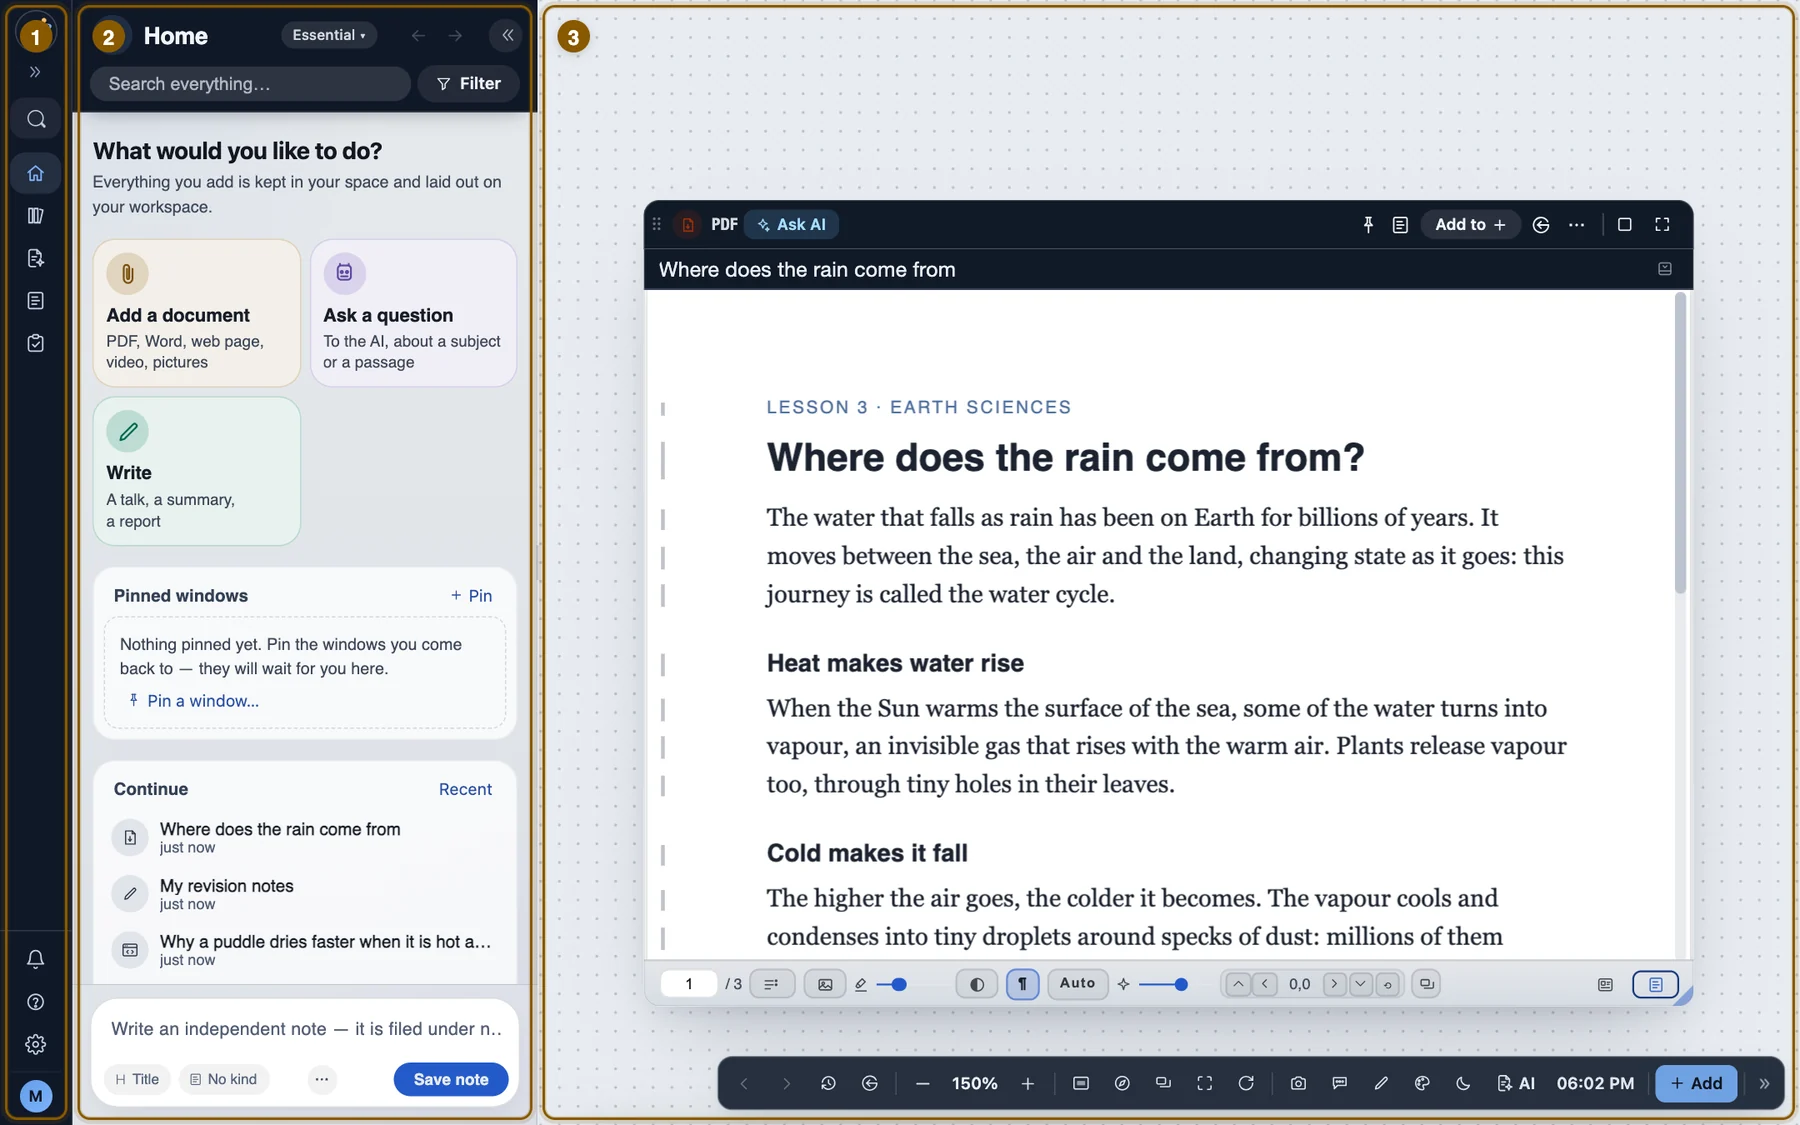The height and width of the screenshot is (1125, 1800).
Task: Click the image icon in PDF footer toolbar
Action: [x=825, y=984]
